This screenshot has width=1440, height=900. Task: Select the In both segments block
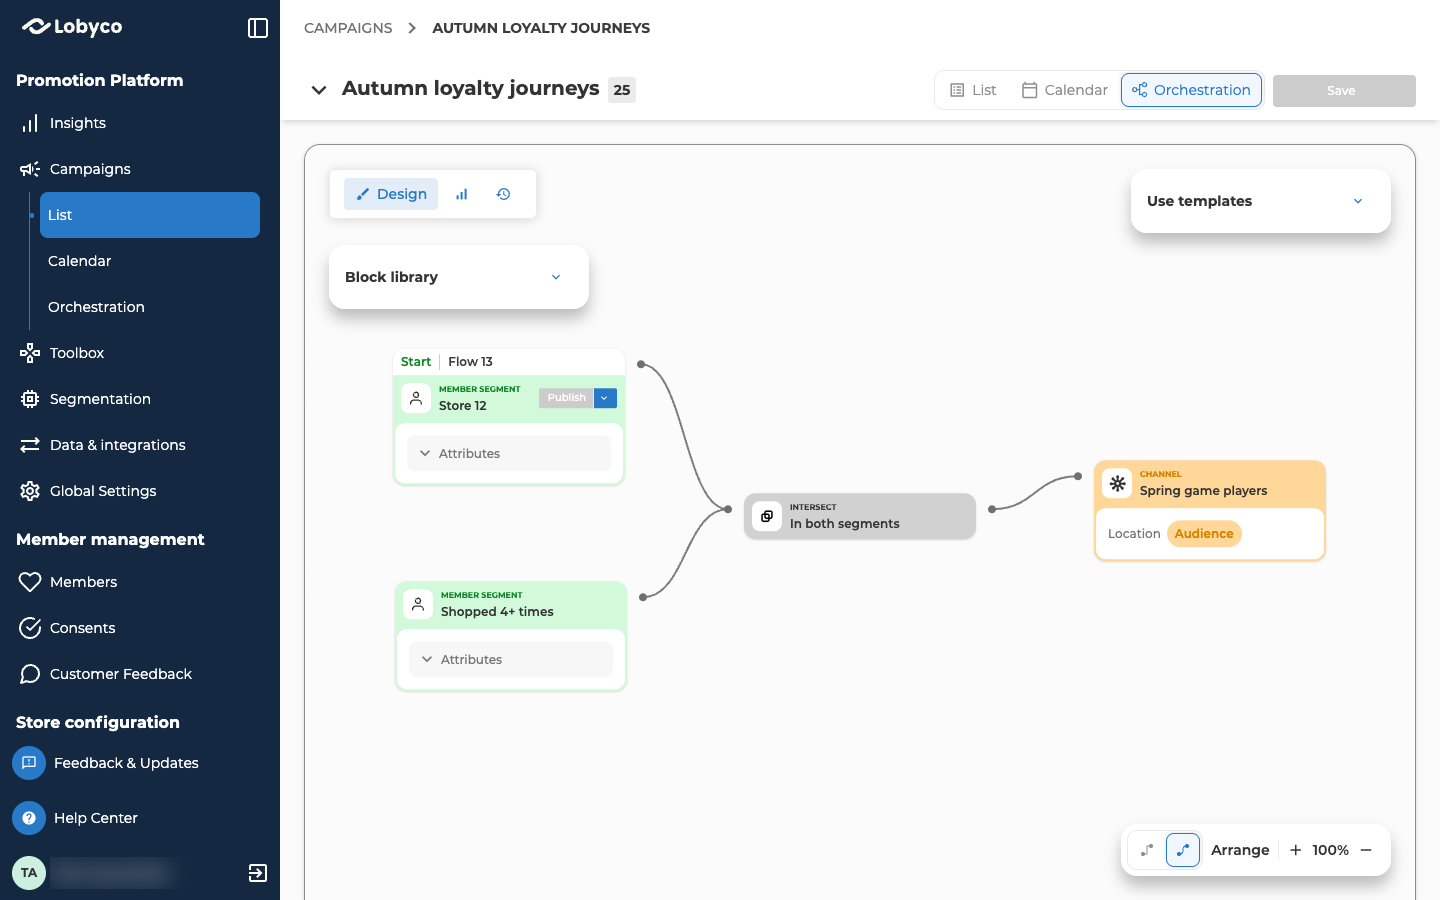(x=860, y=516)
